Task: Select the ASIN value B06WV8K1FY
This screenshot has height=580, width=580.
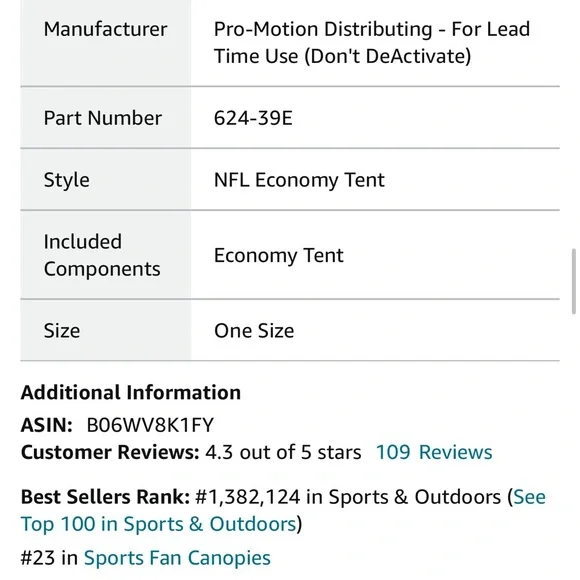Action: [x=150, y=425]
